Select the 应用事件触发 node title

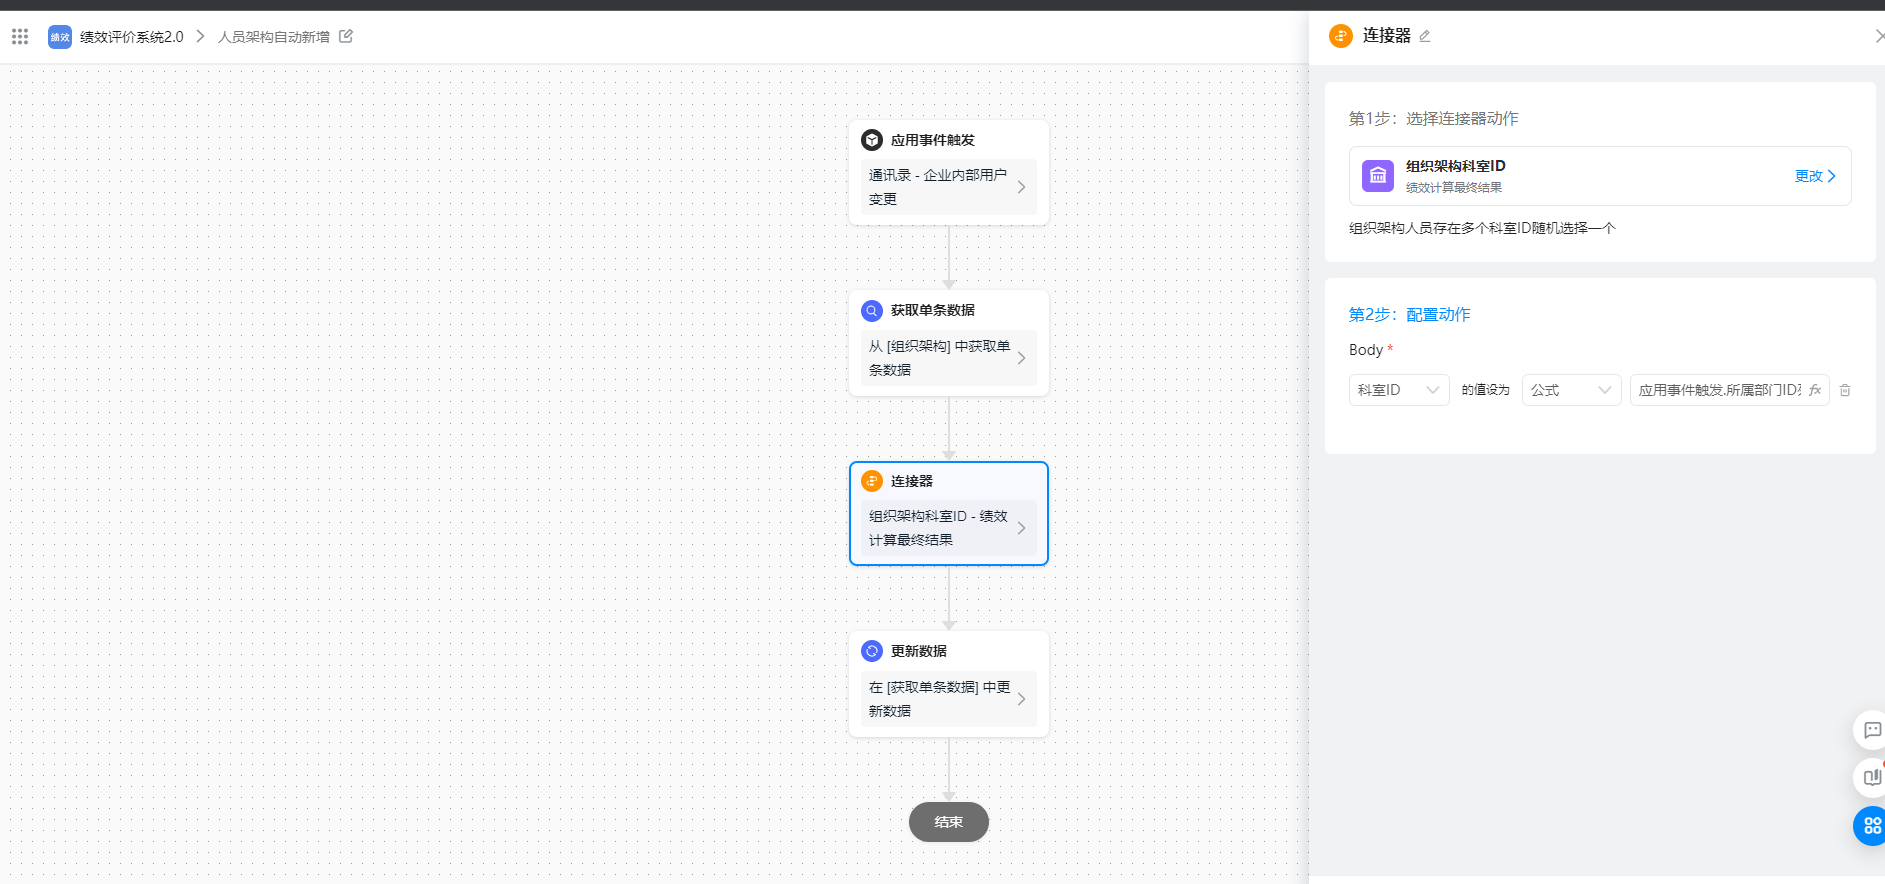(932, 140)
